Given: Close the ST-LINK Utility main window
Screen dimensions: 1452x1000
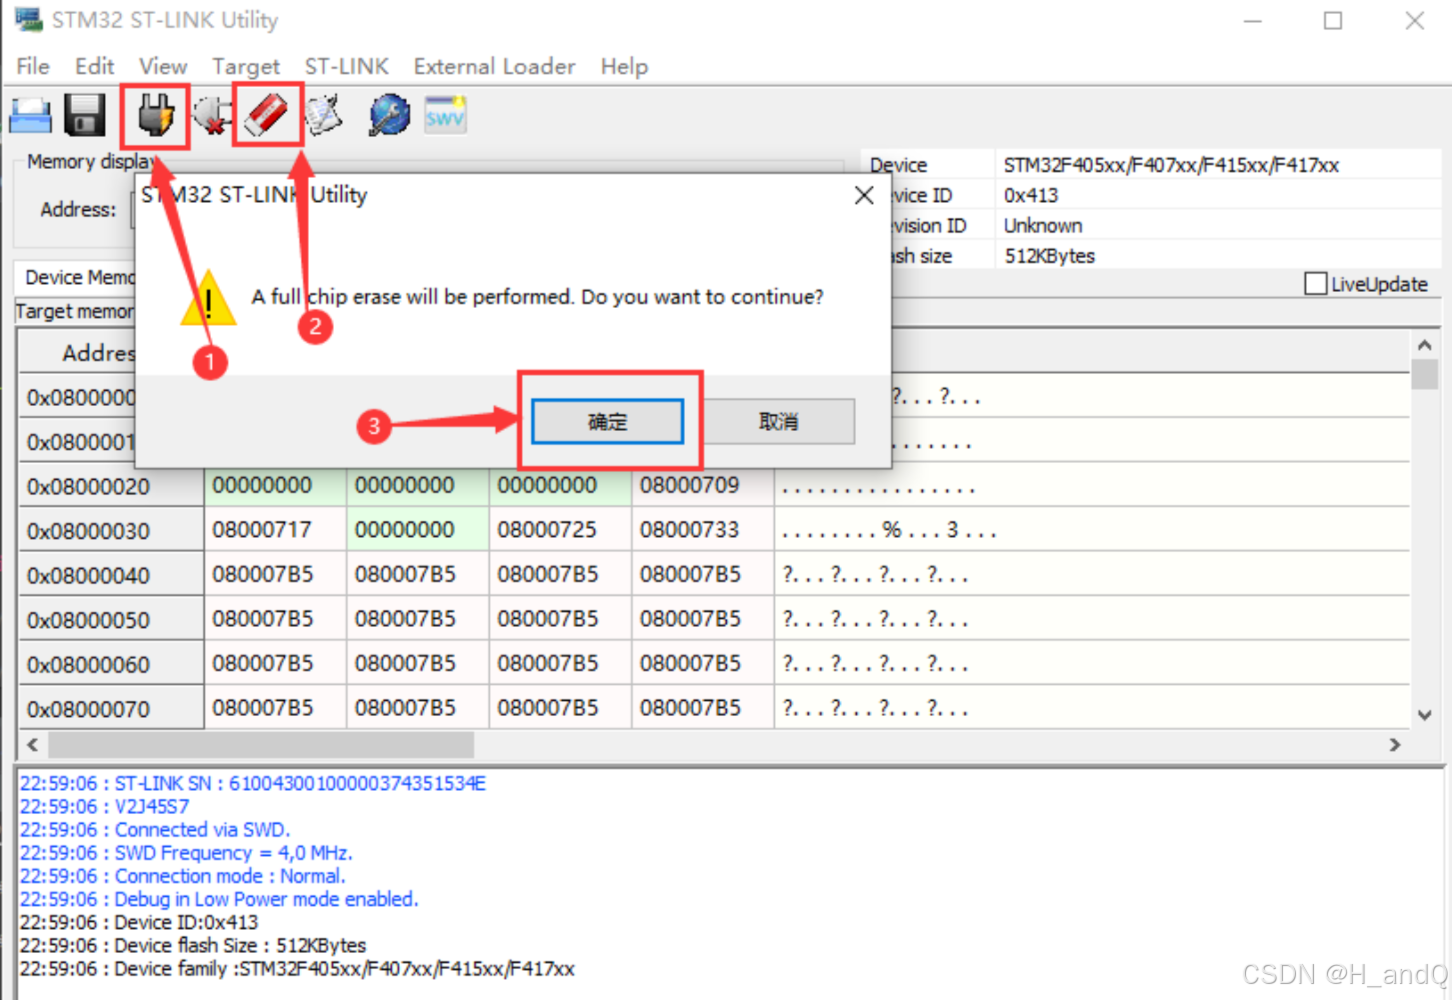Looking at the screenshot, I should click(1414, 20).
